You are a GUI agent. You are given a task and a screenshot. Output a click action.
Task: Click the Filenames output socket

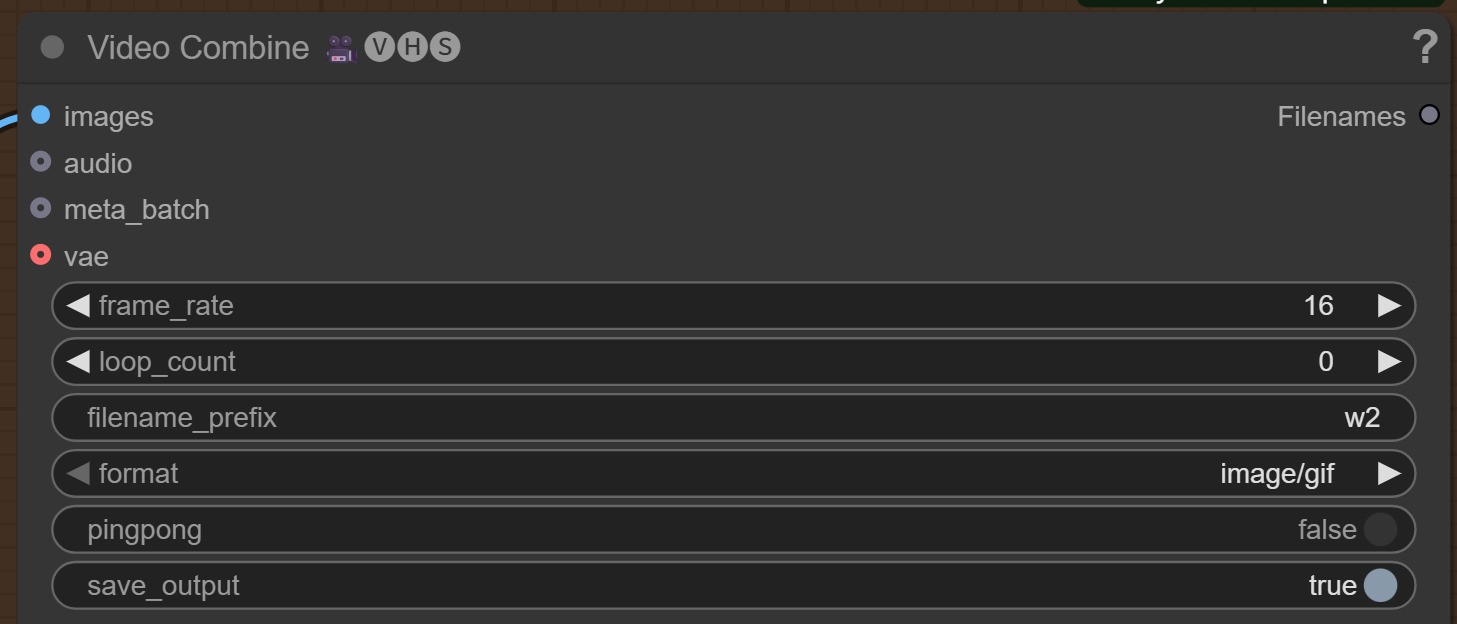pyautogui.click(x=1429, y=115)
